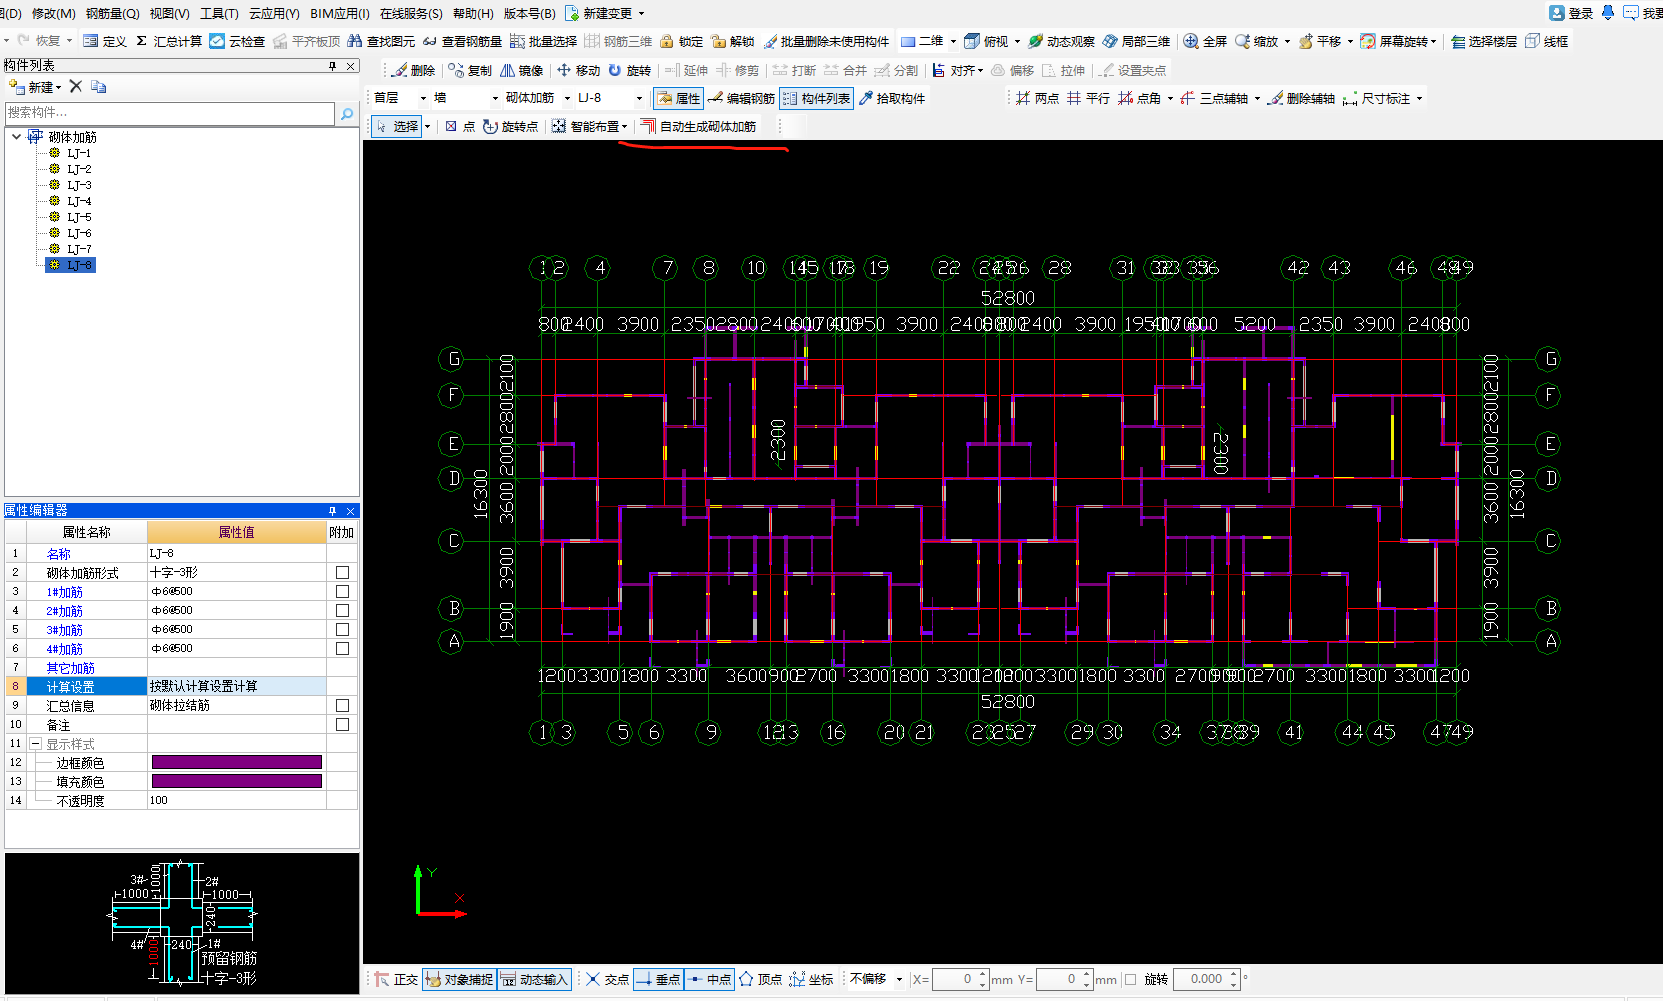Image resolution: width=1663 pixels, height=1001 pixels.
Task: Open 云检查 cloud check tool
Action: pyautogui.click(x=237, y=41)
